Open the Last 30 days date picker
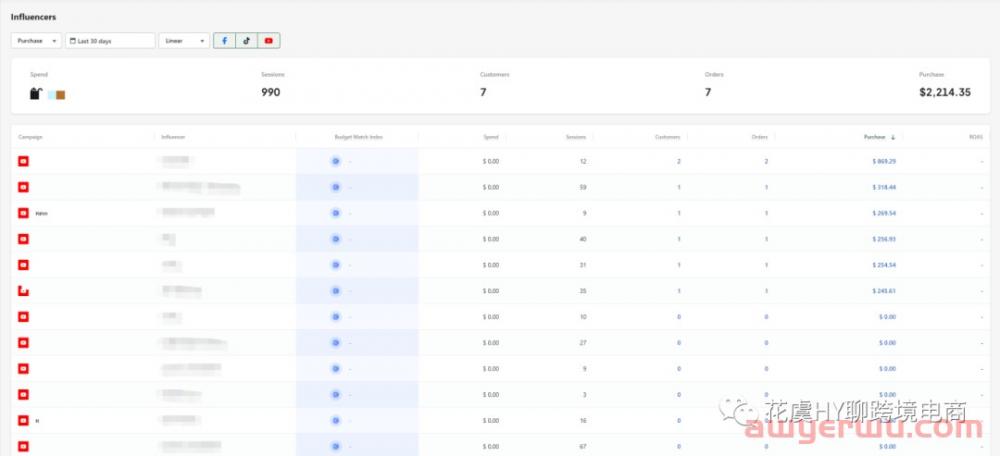1000x456 pixels. (110, 41)
